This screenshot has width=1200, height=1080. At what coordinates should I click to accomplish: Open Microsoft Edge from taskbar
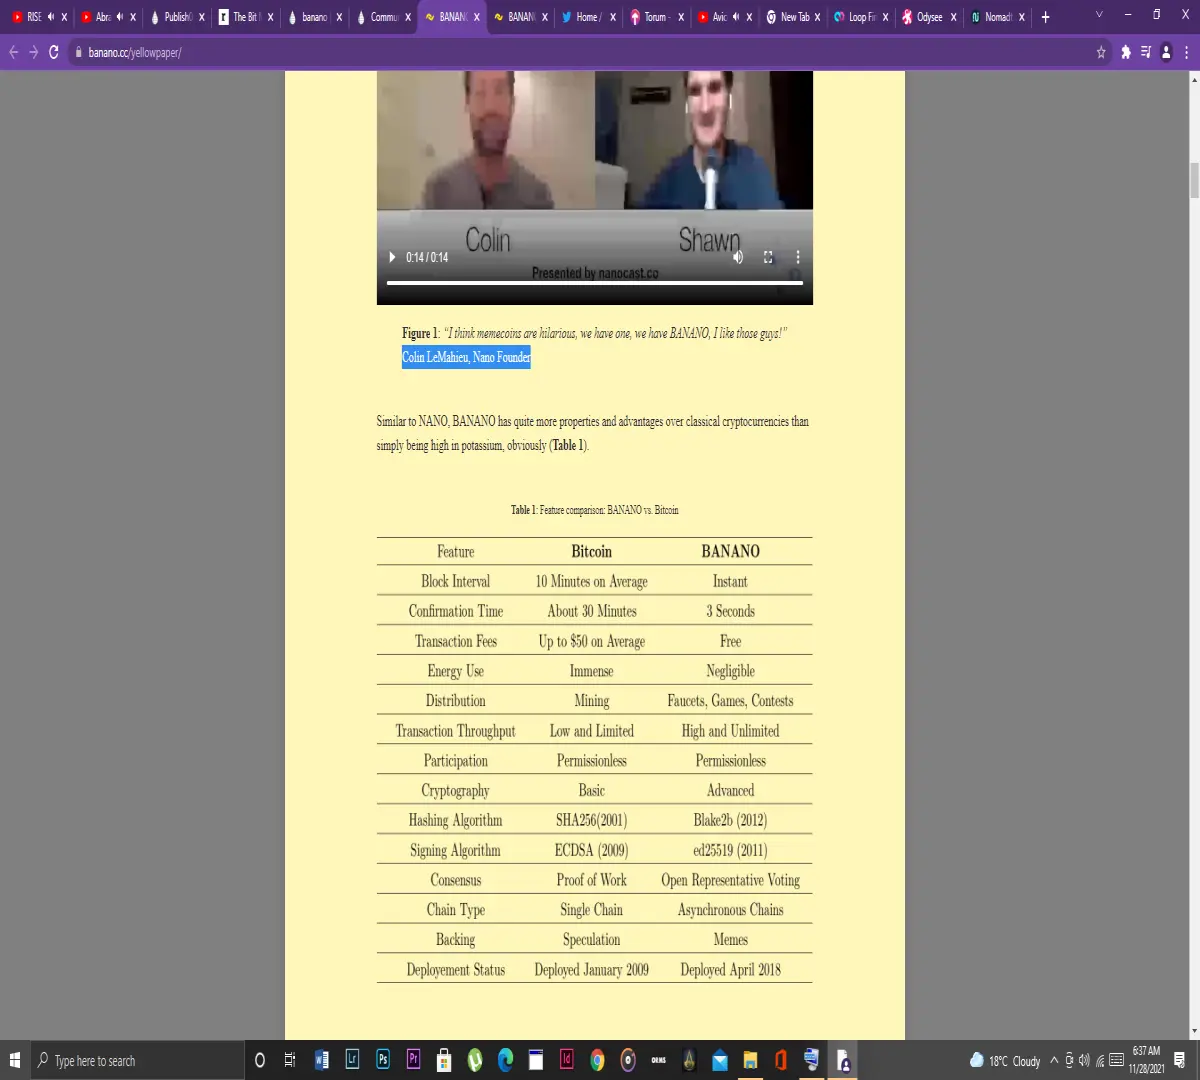(505, 1060)
